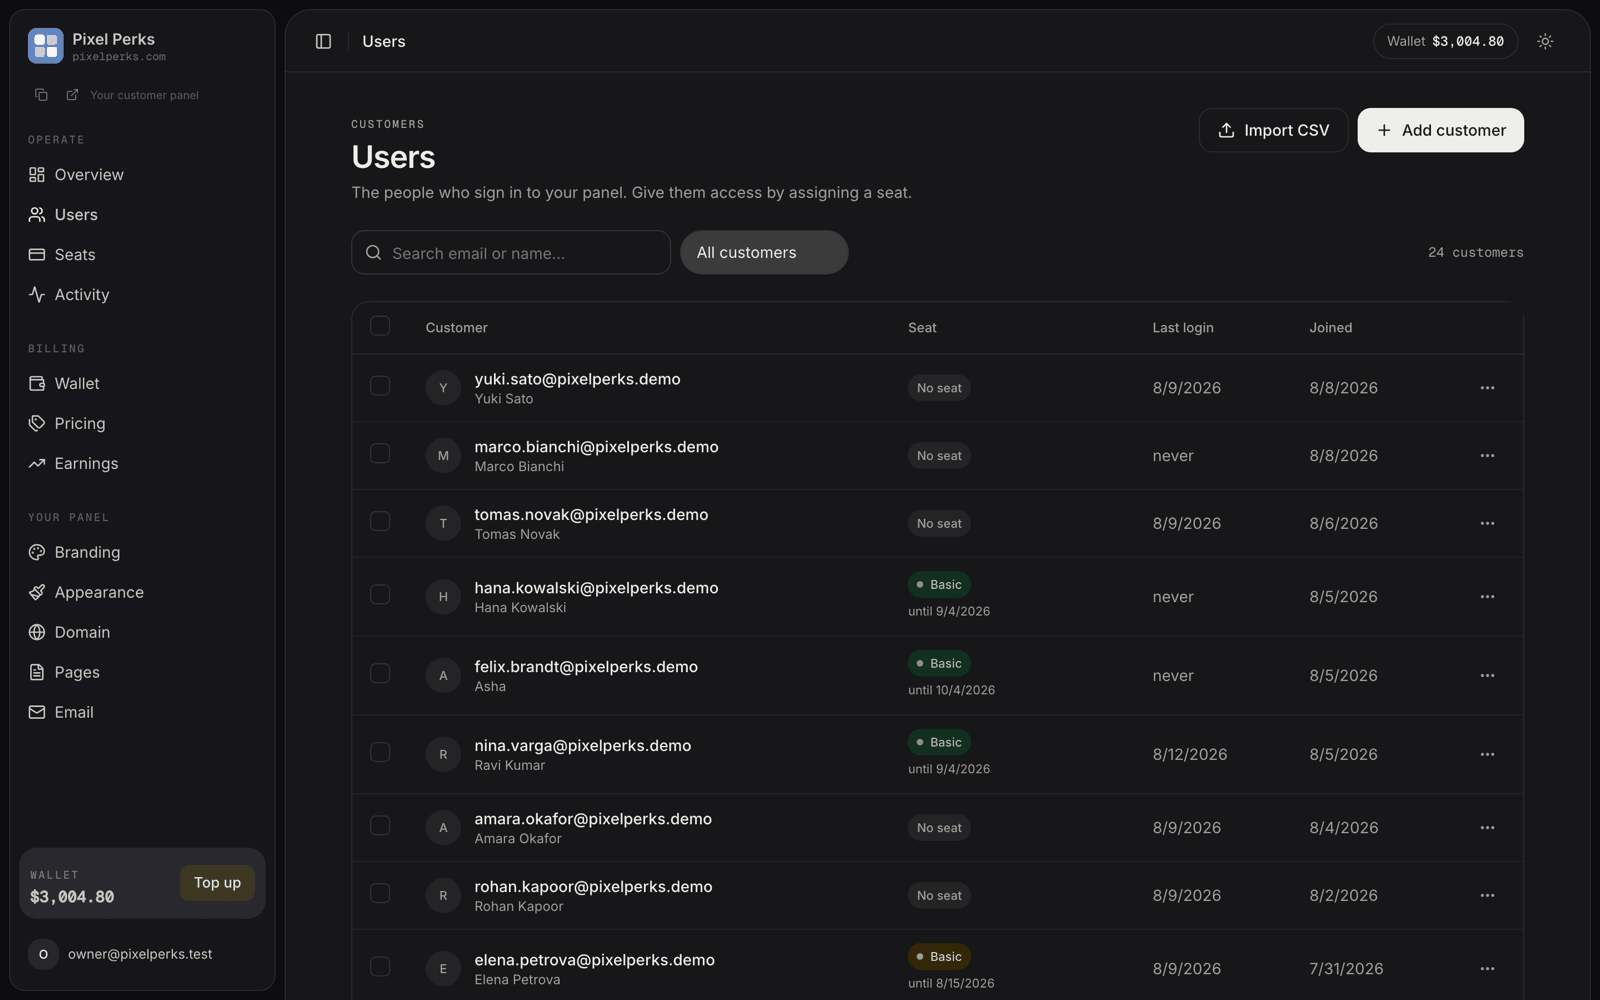Image resolution: width=1600 pixels, height=1000 pixels.
Task: Click the No seat badge for yuki.sato
Action: pos(939,388)
